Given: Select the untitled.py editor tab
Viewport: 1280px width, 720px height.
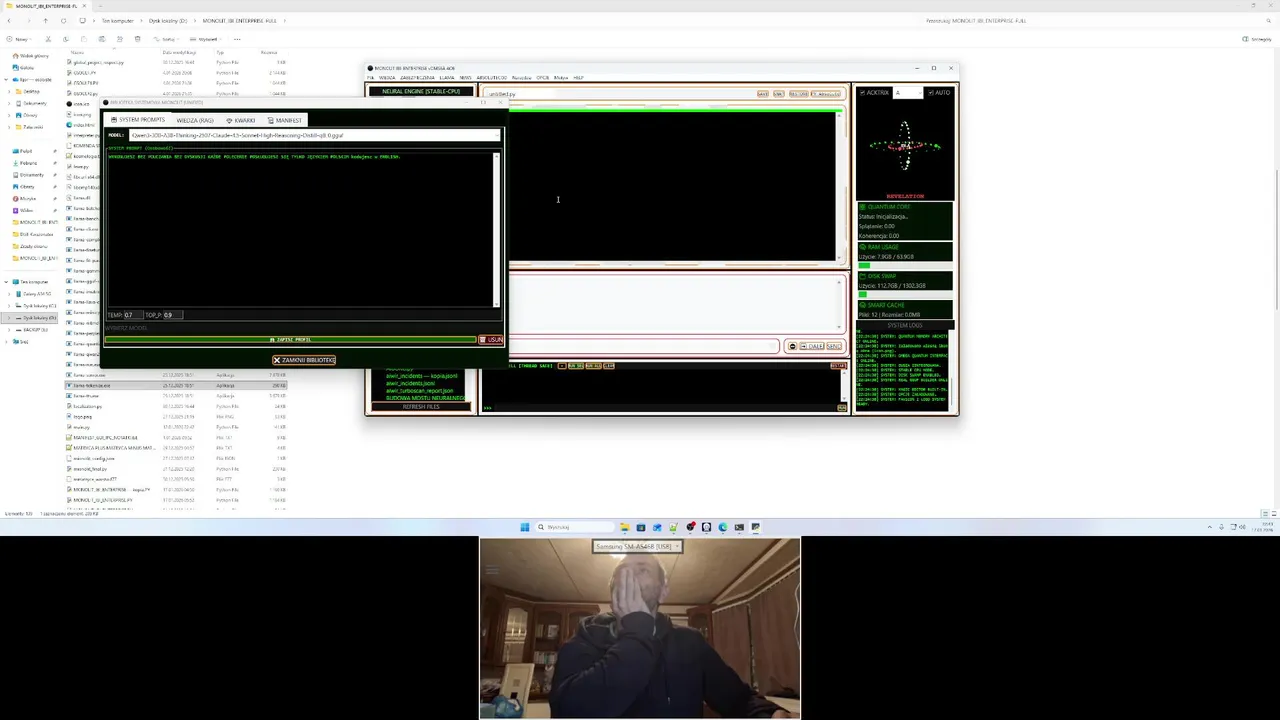Looking at the screenshot, I should pos(503,94).
